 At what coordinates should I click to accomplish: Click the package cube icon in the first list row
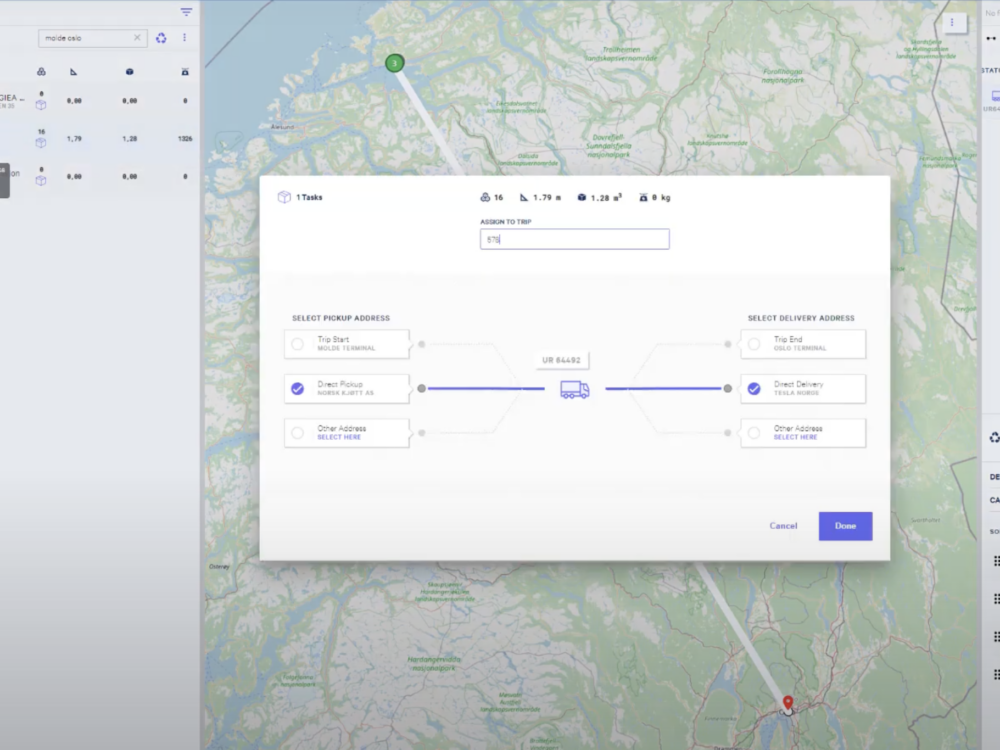coord(41,105)
